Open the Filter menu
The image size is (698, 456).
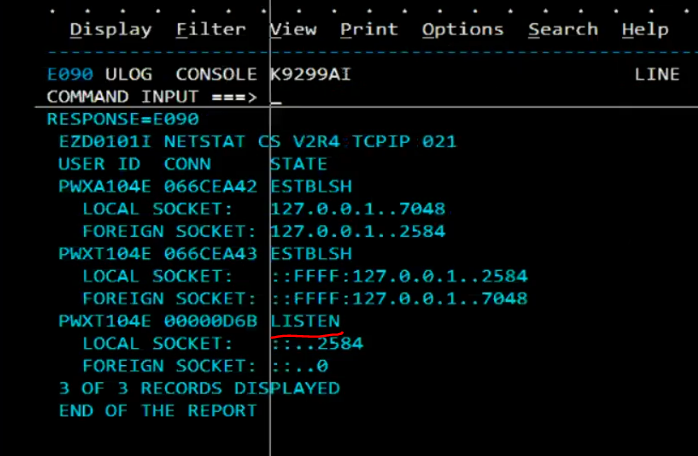coord(211,29)
